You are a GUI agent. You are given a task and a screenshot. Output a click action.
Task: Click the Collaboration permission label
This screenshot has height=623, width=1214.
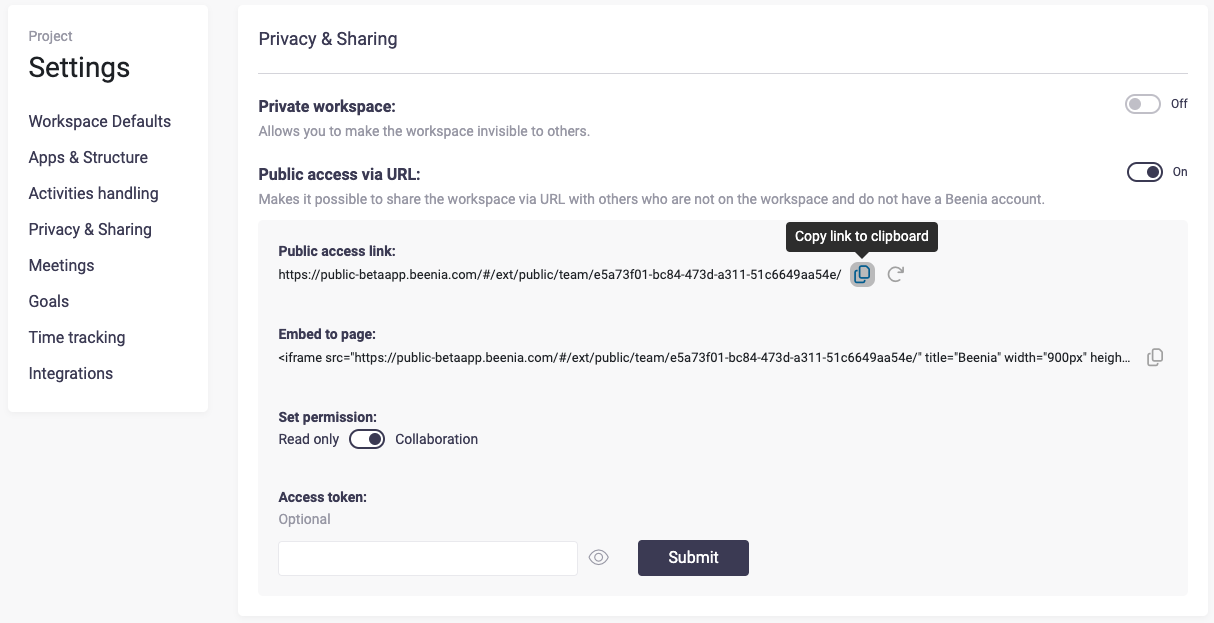[x=436, y=439]
